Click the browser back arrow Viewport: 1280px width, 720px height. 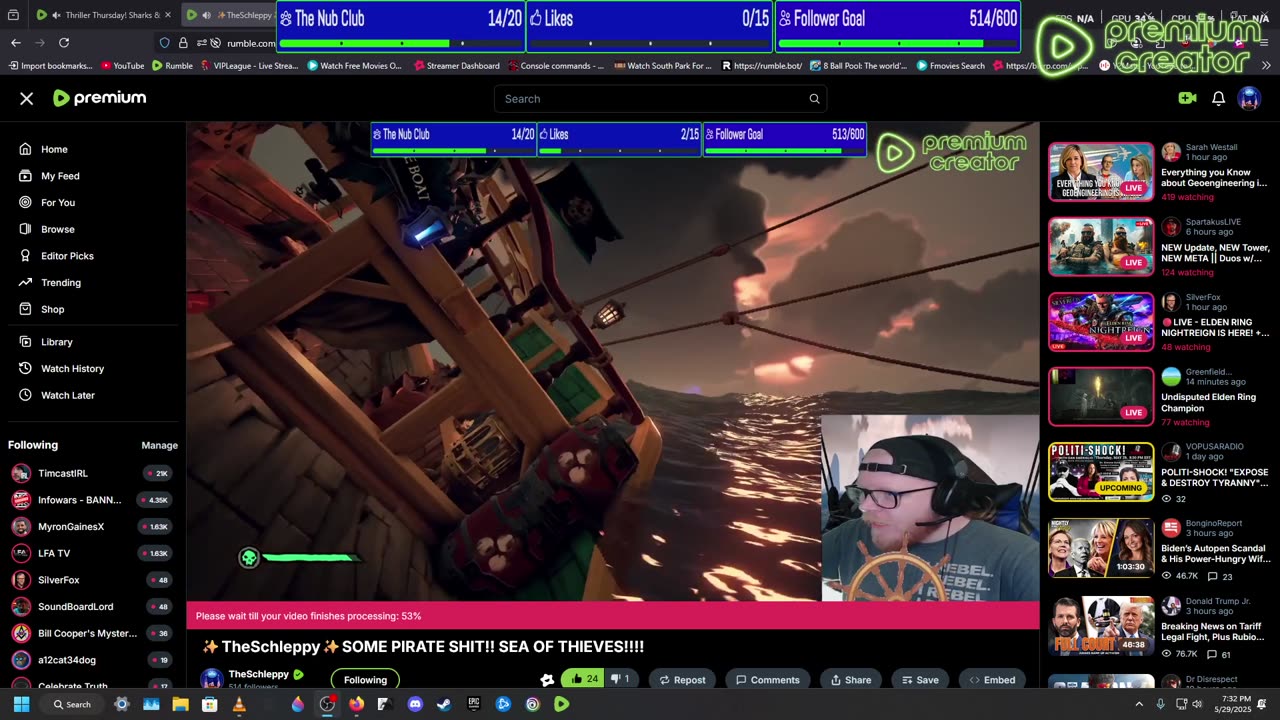[x=15, y=43]
